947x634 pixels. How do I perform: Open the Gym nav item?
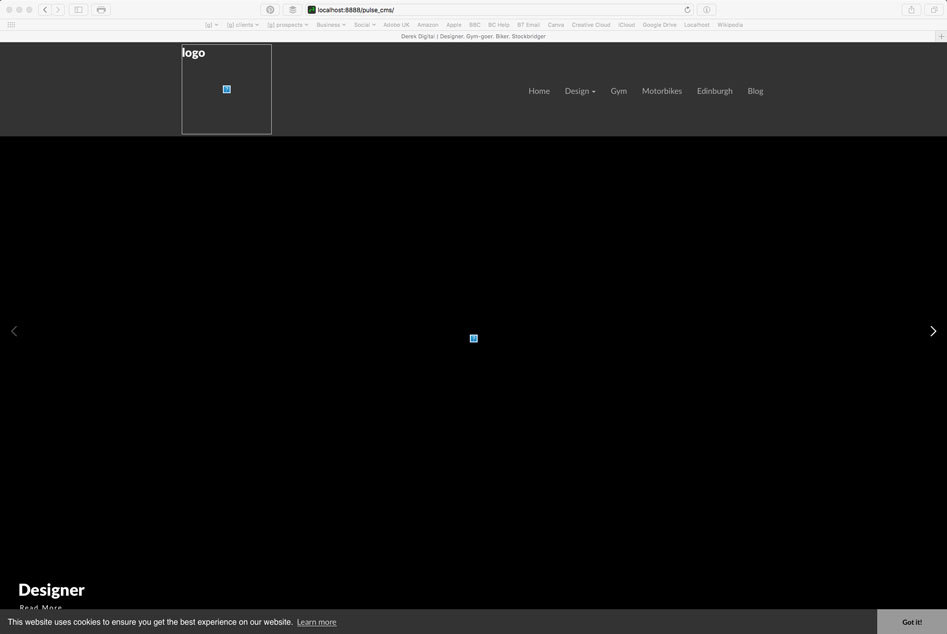click(x=618, y=91)
